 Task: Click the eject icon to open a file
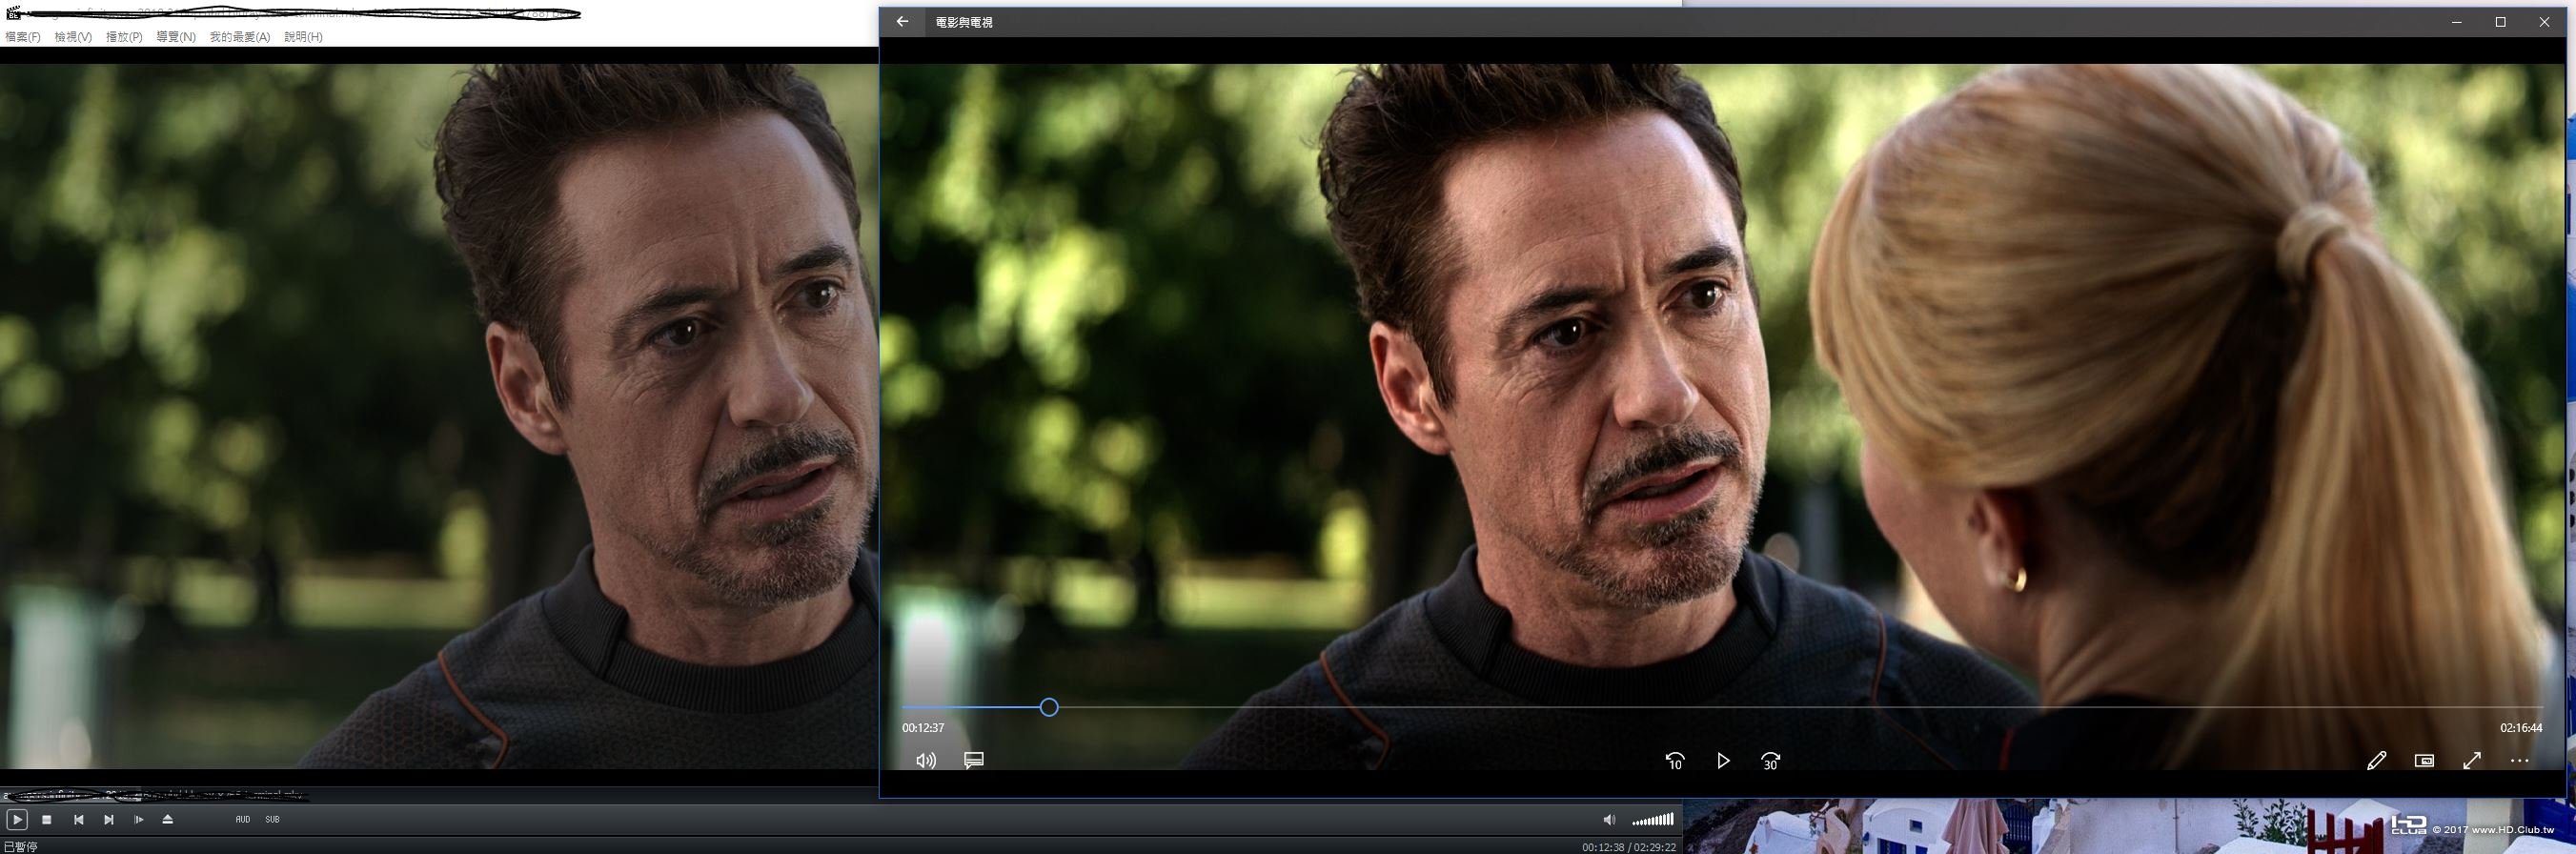[x=168, y=819]
